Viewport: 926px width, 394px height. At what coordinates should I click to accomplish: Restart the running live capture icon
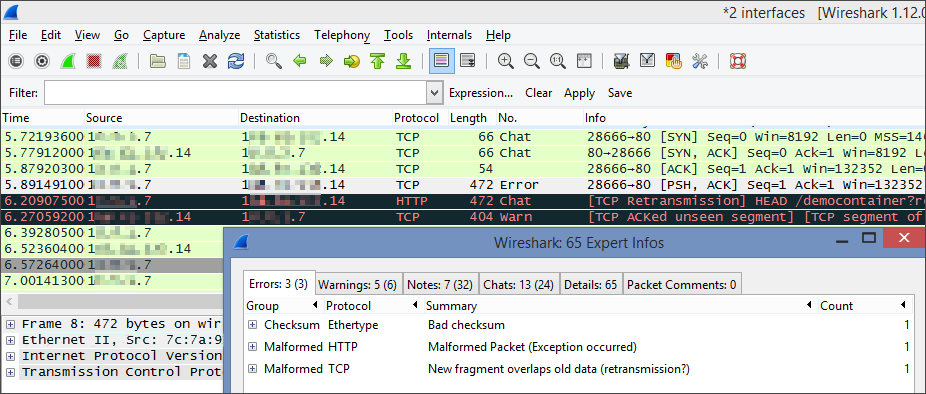coord(120,61)
